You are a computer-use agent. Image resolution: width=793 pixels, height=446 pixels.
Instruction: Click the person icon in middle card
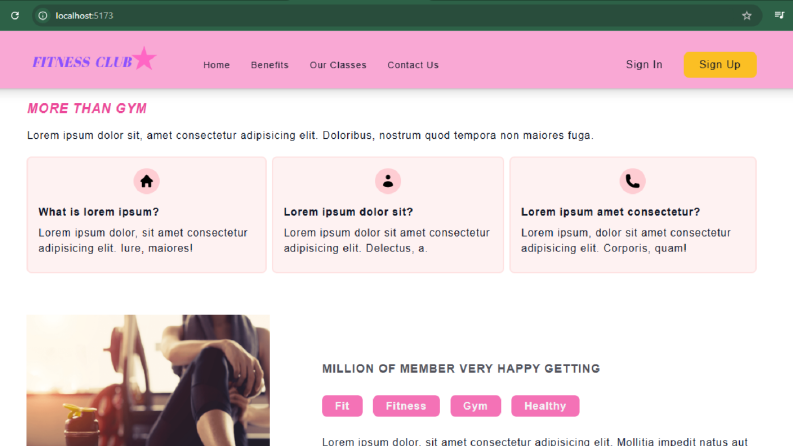coord(388,181)
